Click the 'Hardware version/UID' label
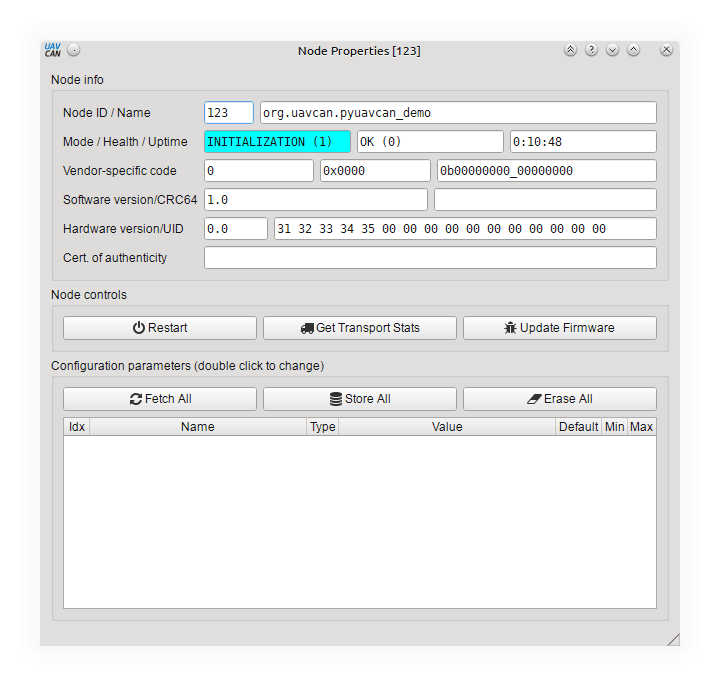This screenshot has width=720, height=686. click(123, 228)
